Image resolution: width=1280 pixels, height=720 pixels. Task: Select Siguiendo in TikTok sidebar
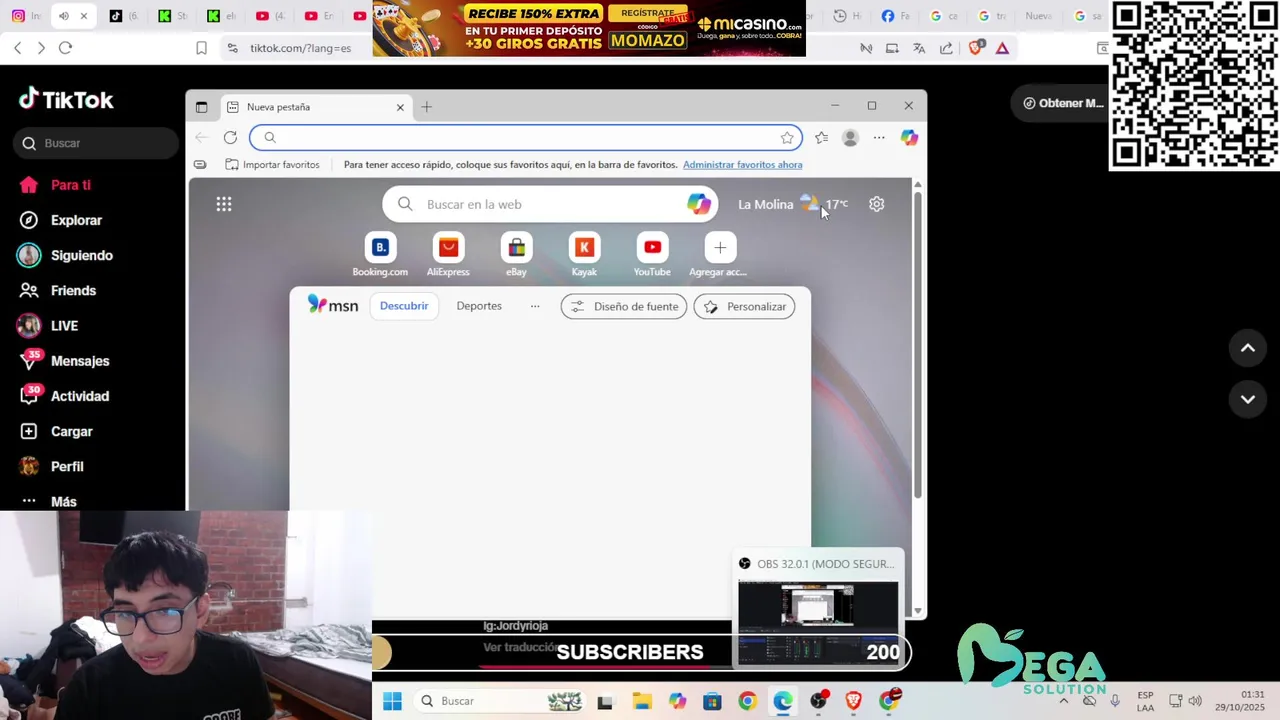(66, 256)
